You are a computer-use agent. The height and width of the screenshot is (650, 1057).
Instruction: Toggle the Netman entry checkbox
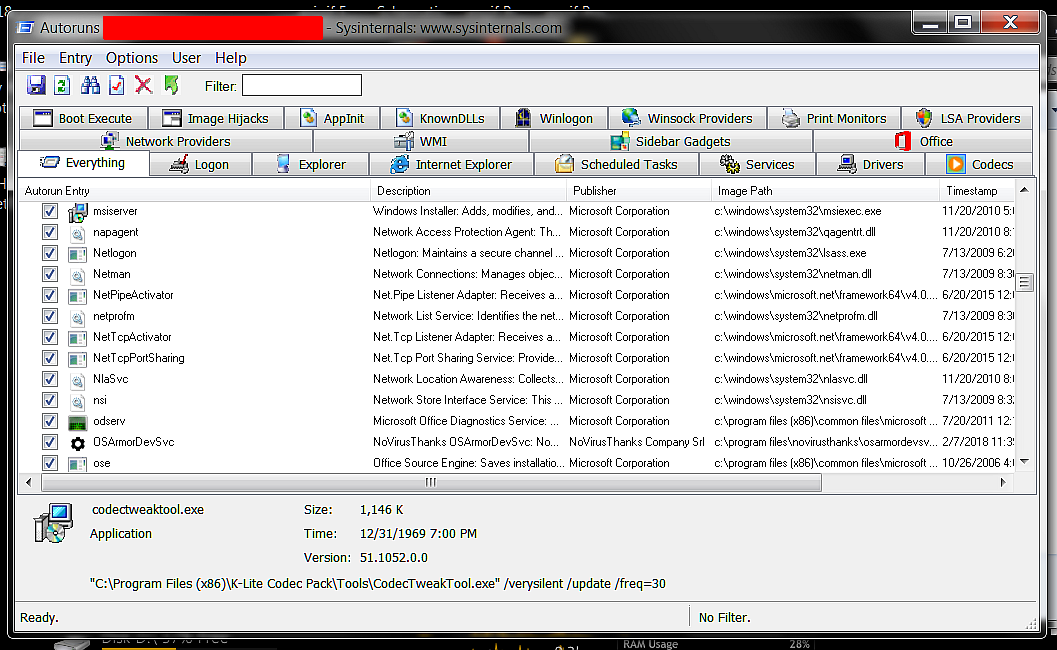49,274
